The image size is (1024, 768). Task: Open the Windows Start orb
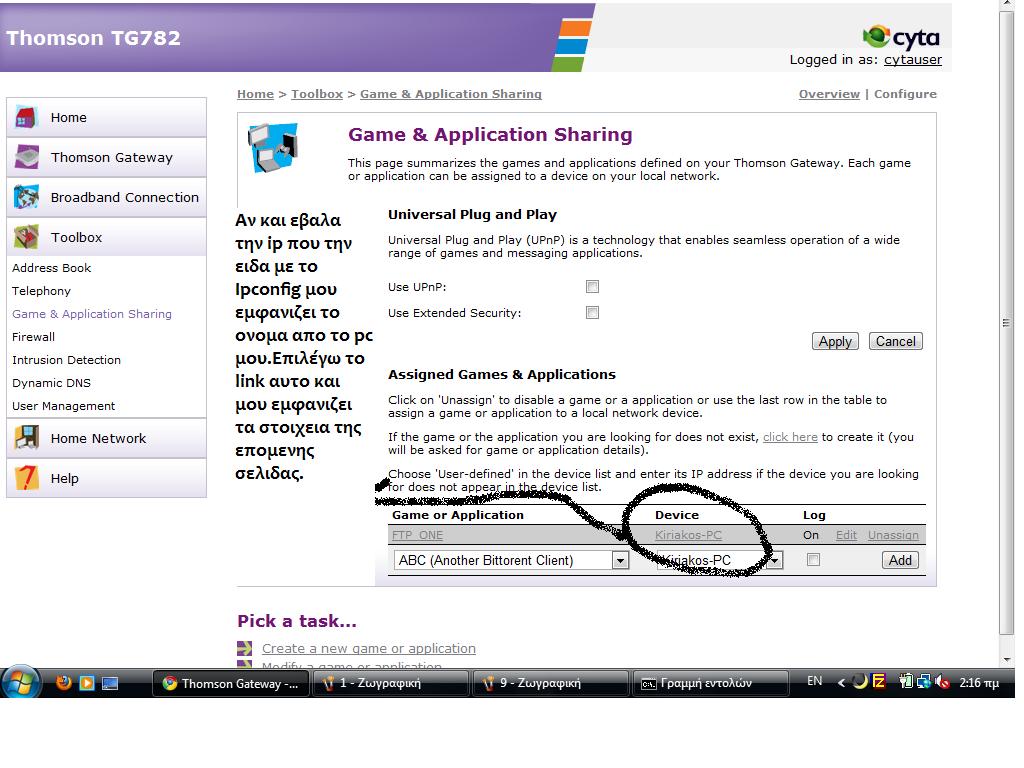[x=21, y=682]
